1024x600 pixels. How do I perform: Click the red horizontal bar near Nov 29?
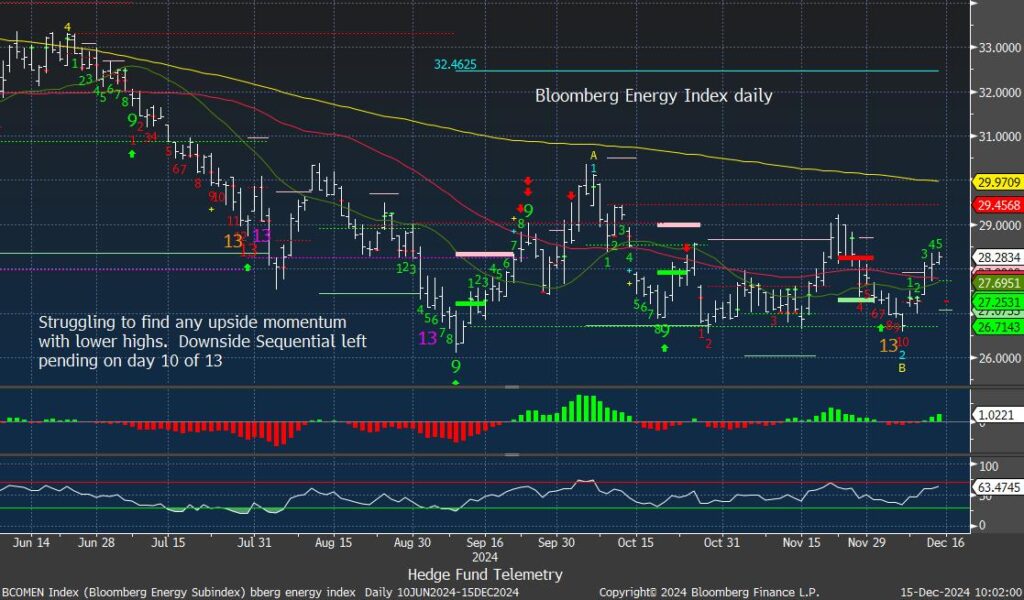point(856,258)
